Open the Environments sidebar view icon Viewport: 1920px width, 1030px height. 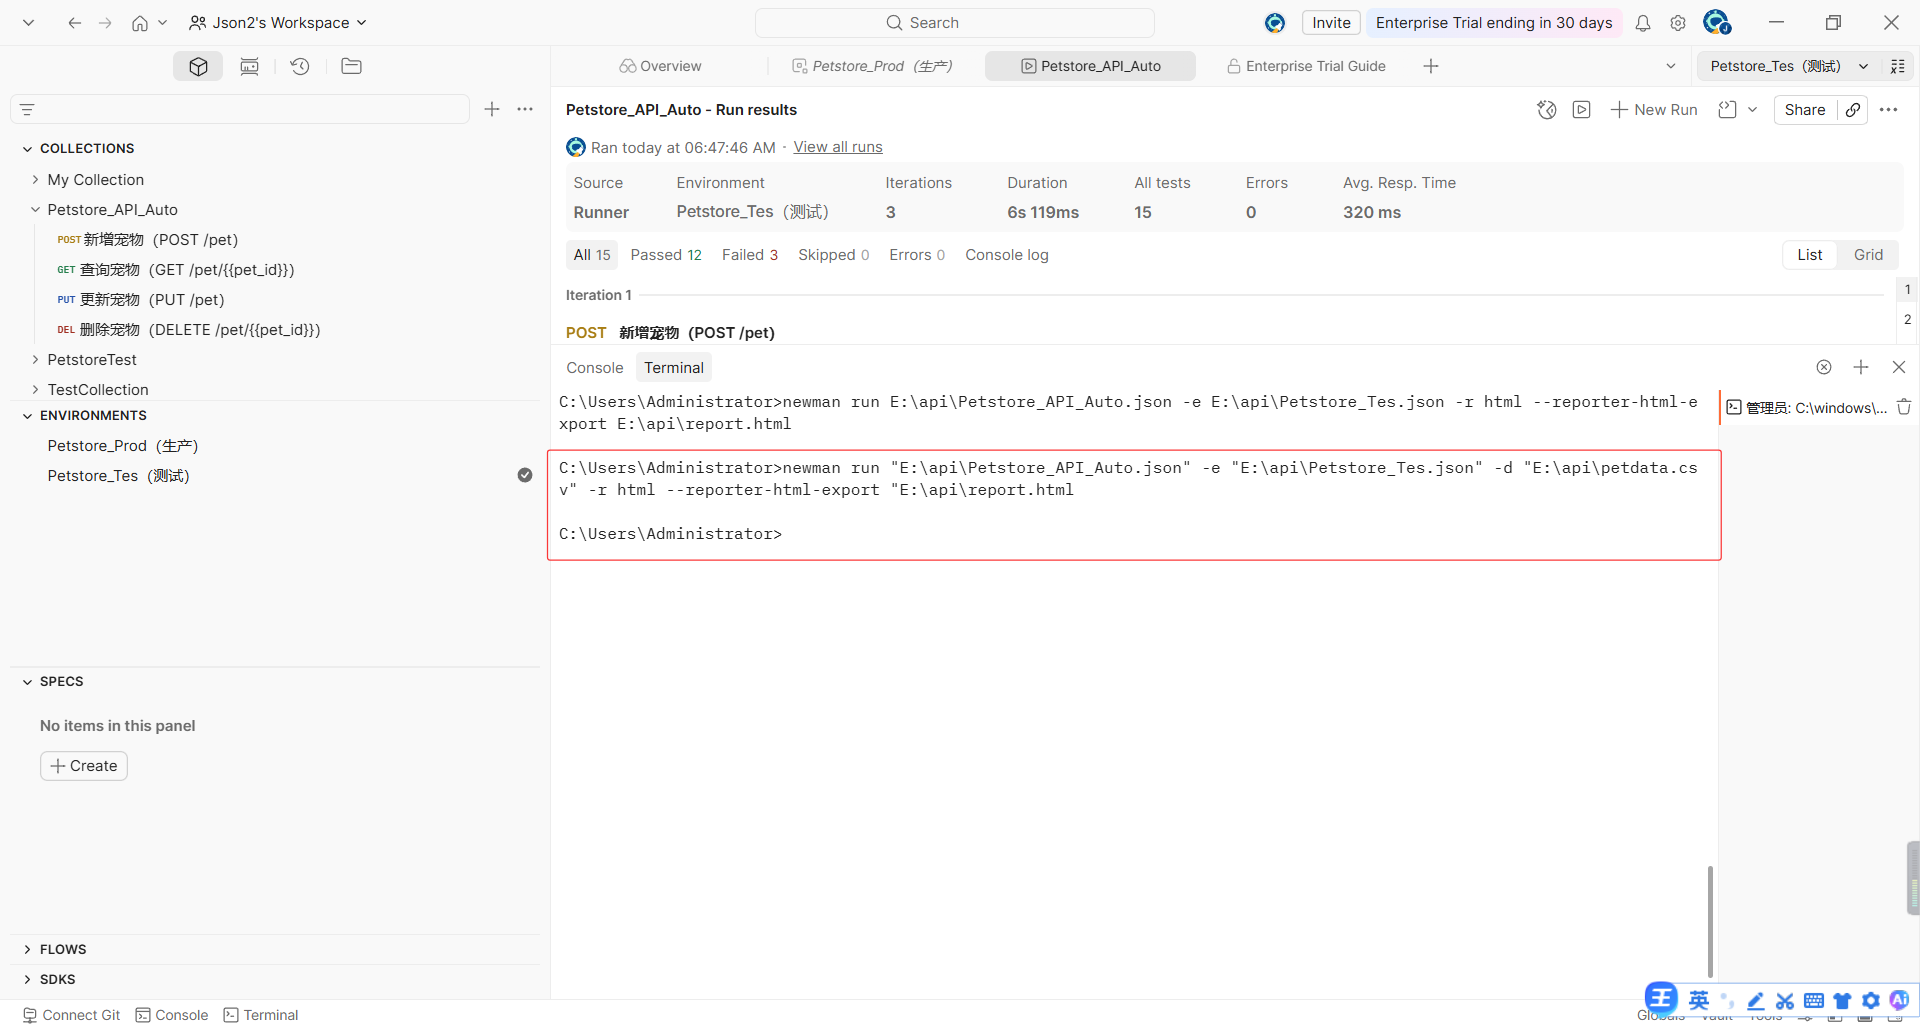click(x=249, y=66)
